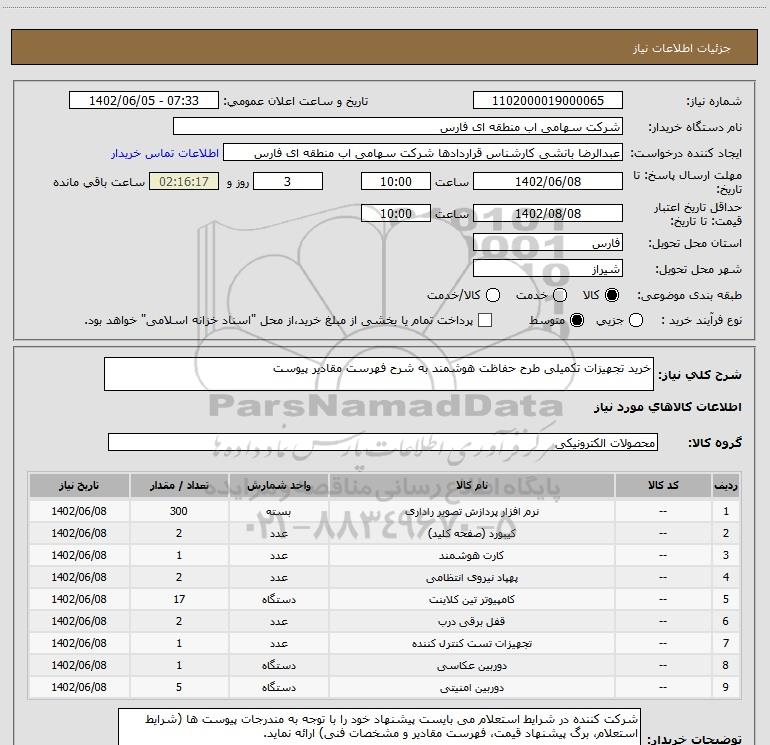
Task: Toggle the اسناد خزانه اسلامی payment checkbox
Action: pos(485,320)
